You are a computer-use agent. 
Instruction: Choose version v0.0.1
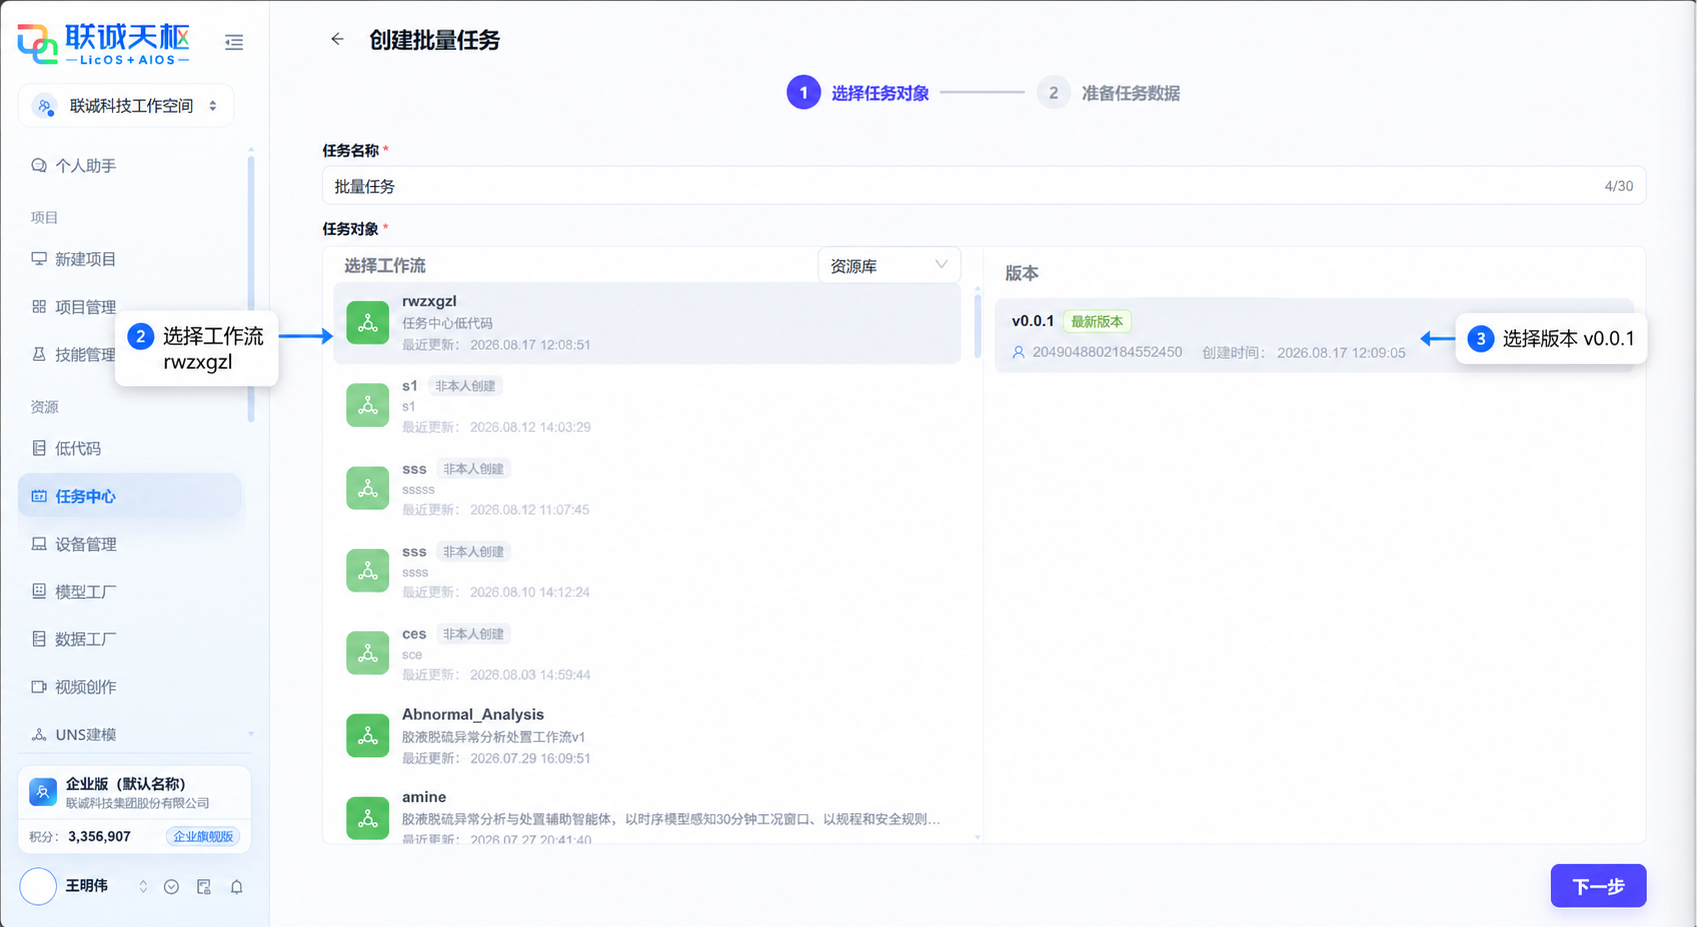[1314, 335]
